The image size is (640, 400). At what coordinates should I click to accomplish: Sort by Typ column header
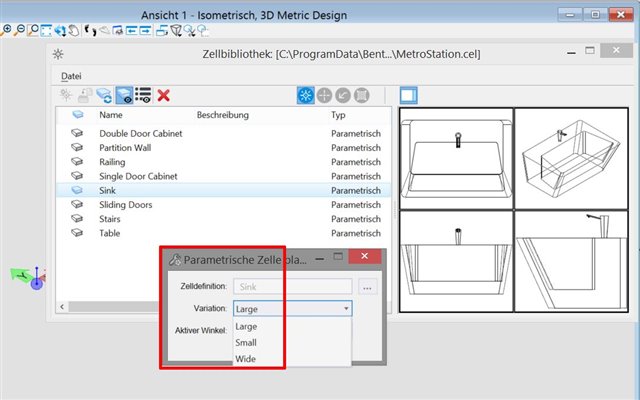pos(338,115)
